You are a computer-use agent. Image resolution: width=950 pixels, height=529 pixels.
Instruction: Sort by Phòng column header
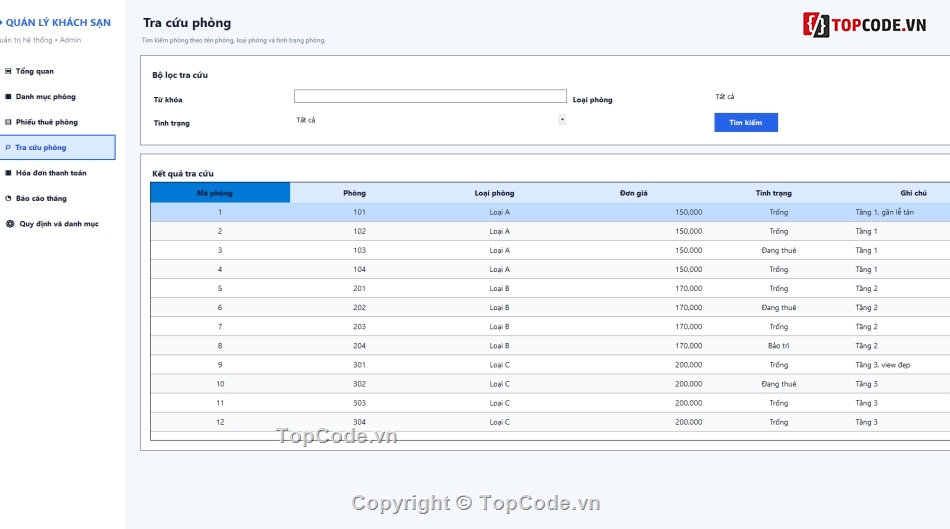[354, 193]
